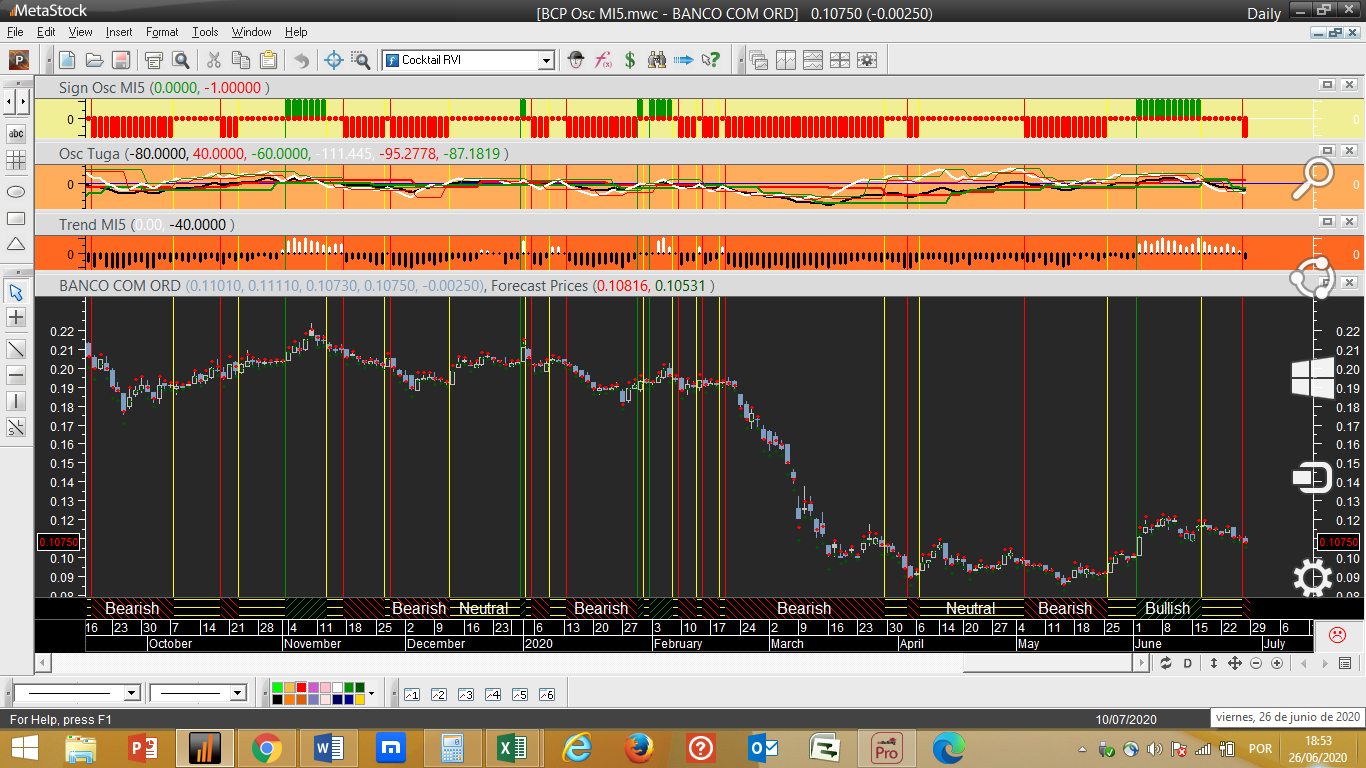Viewport: 1366px width, 768px height.
Task: Choose the text 'abc' annotation tool
Action: coord(16,134)
